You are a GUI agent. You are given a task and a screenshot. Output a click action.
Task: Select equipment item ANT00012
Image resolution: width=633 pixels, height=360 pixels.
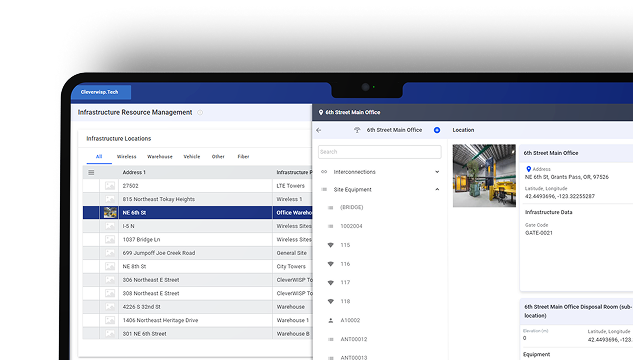coord(354,339)
